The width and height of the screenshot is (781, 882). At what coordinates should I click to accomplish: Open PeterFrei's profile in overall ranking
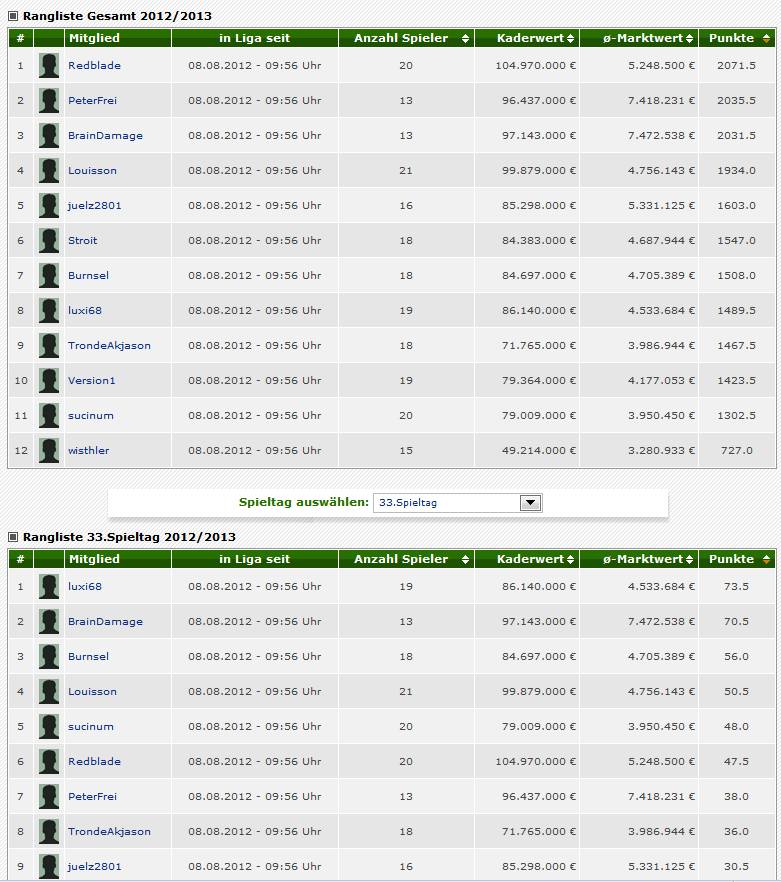[x=92, y=101]
